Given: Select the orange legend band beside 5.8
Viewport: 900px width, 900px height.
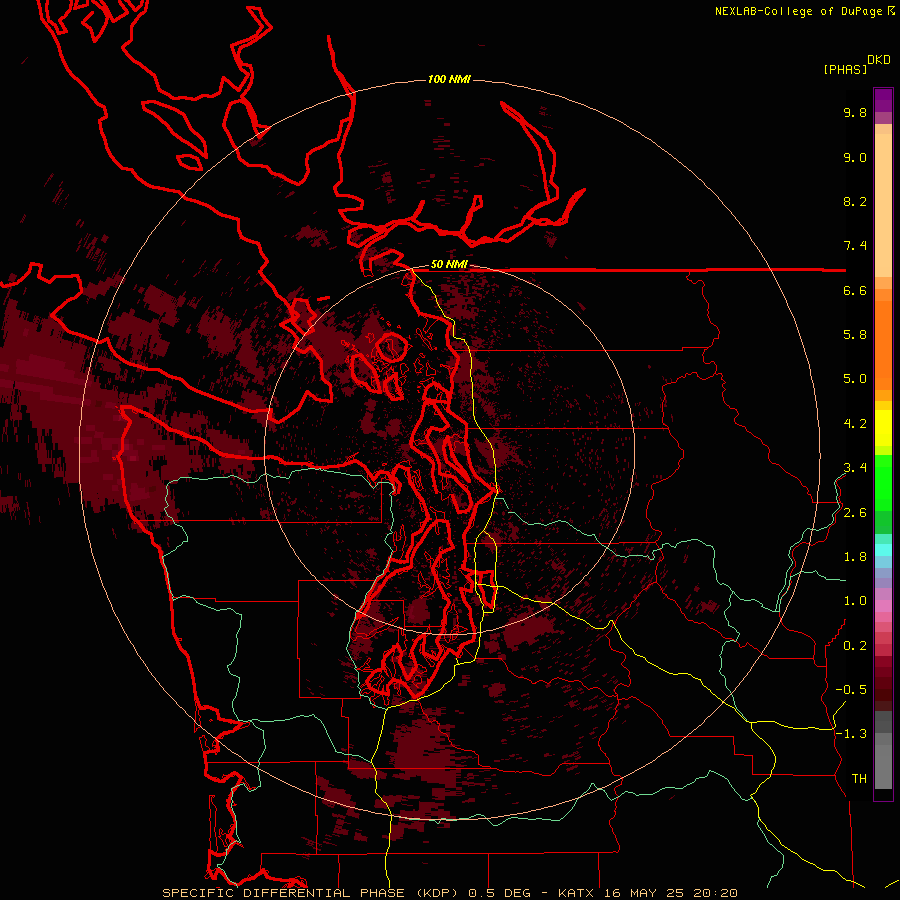Looking at the screenshot, I should tap(883, 344).
